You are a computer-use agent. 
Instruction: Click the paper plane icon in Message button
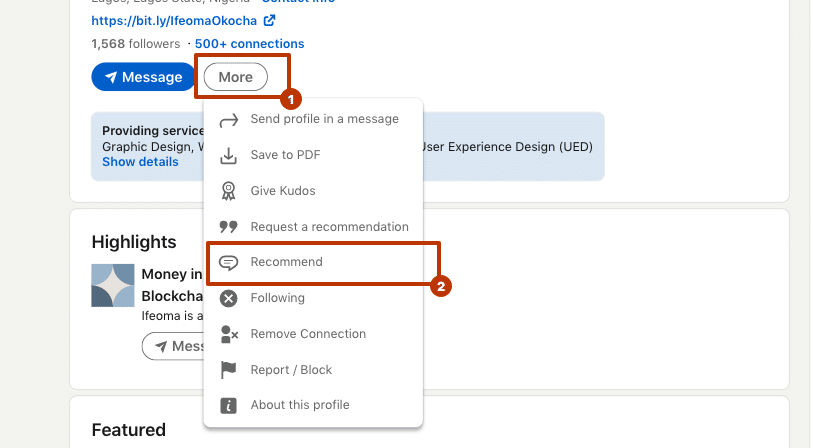pos(110,77)
